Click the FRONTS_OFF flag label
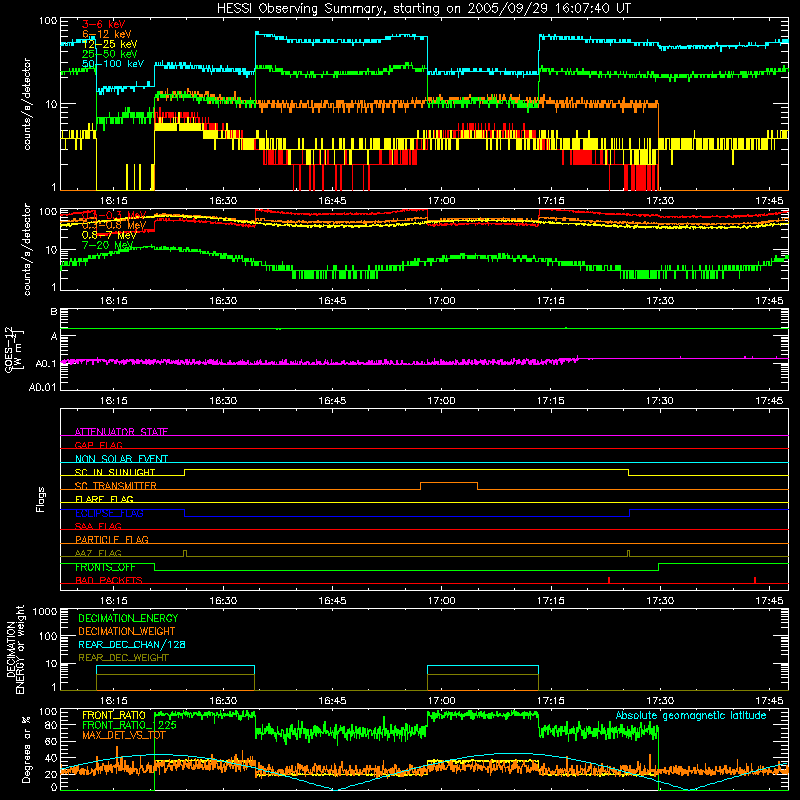Viewport: 800px width, 800px height. click(x=105, y=567)
